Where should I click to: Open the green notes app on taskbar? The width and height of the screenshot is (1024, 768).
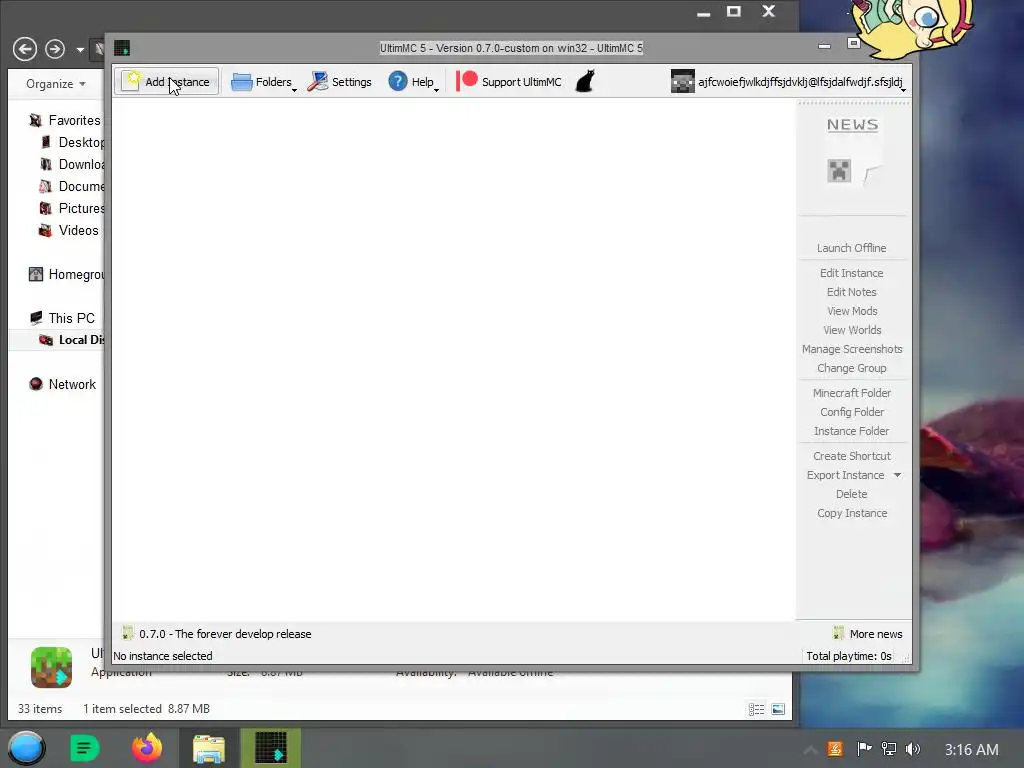coord(84,748)
